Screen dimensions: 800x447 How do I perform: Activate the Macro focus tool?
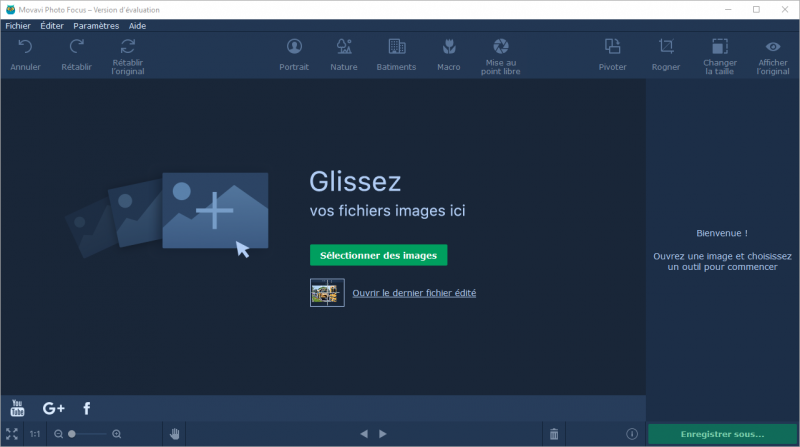[x=448, y=47]
